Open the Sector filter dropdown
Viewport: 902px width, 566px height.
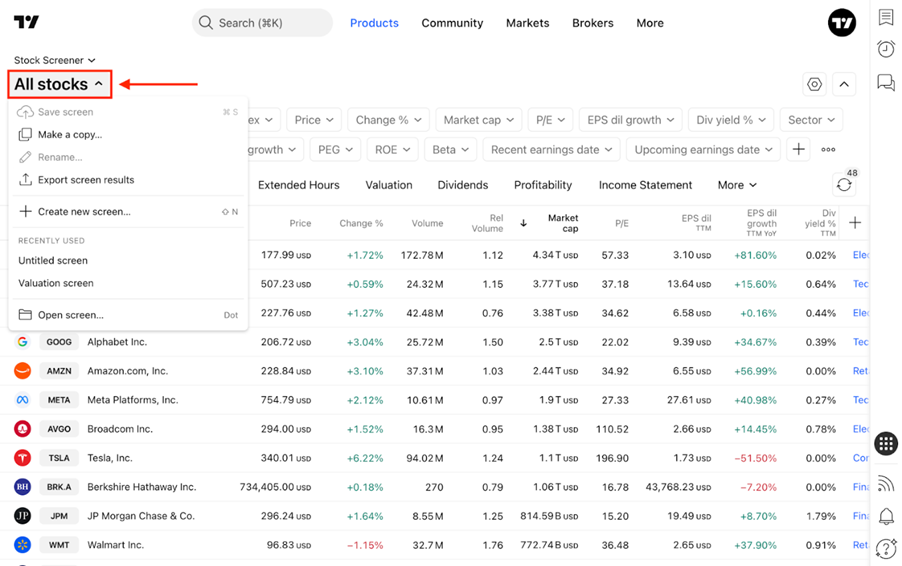tap(811, 120)
